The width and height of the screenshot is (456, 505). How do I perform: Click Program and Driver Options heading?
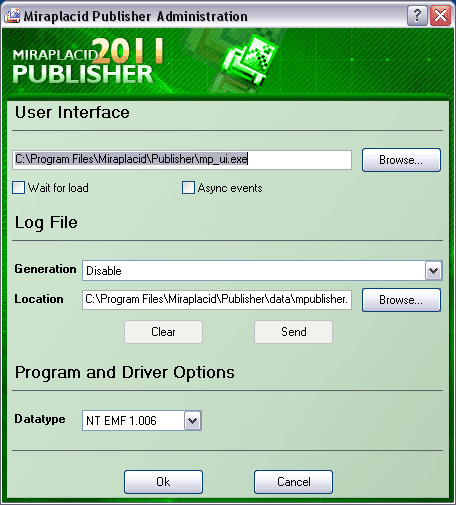tap(125, 373)
